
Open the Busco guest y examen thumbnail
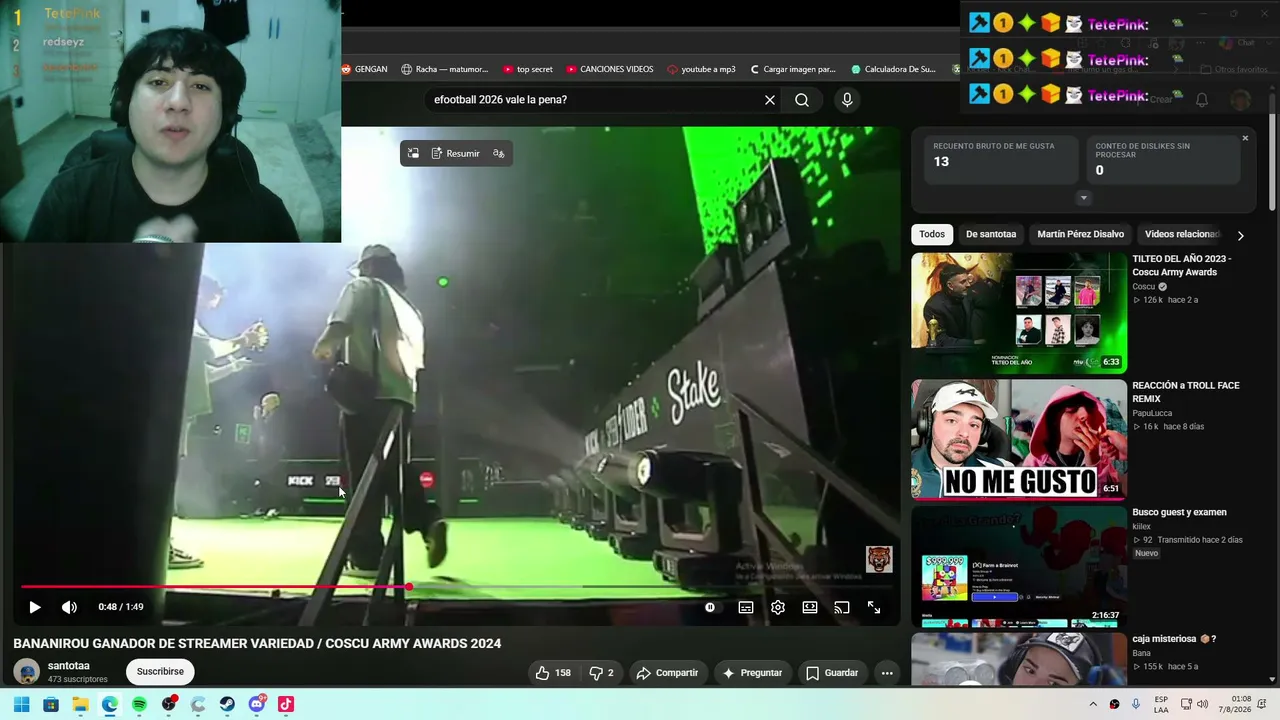point(1019,566)
